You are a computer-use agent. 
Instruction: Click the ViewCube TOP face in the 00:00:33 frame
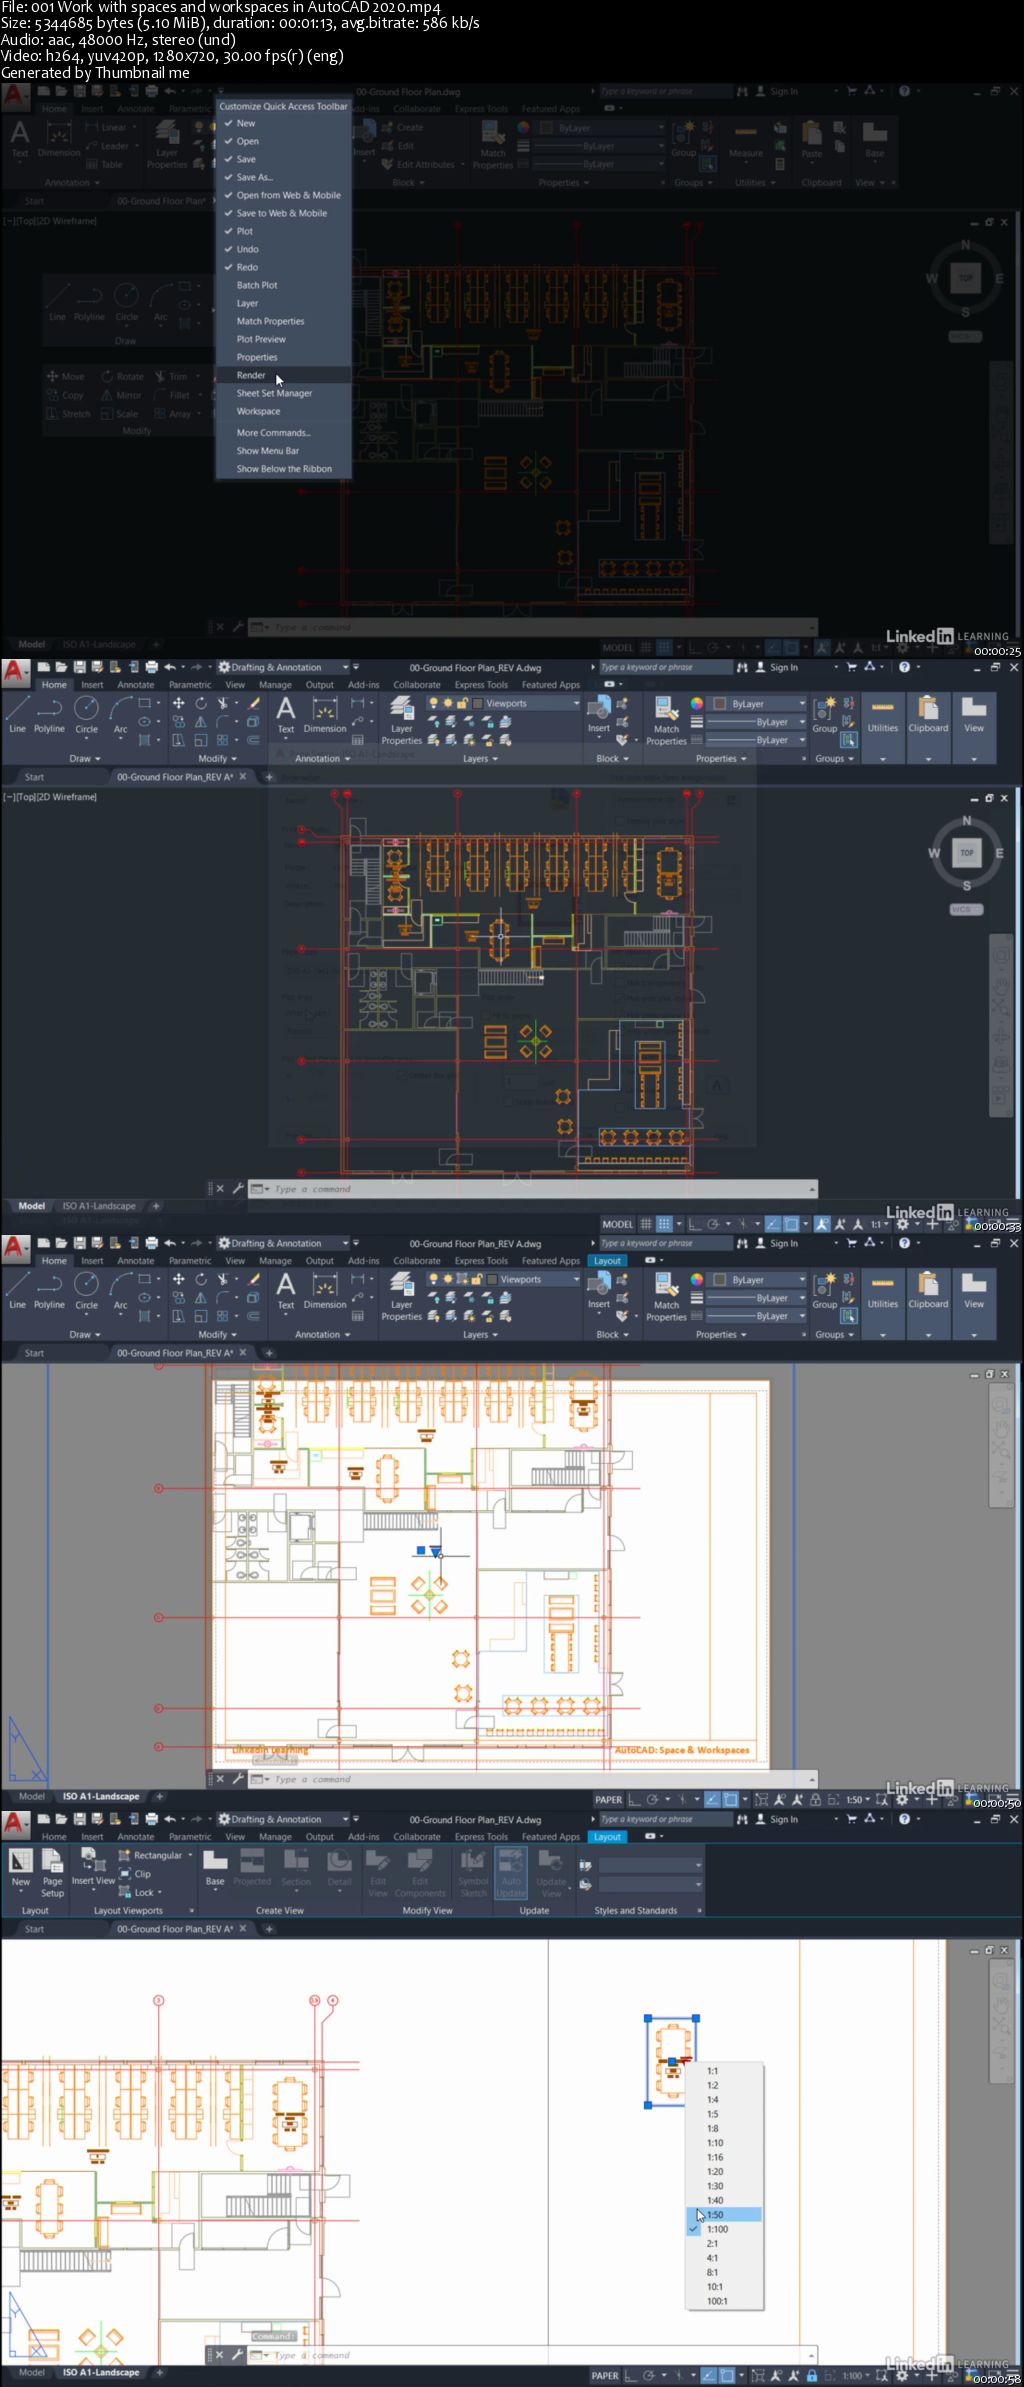click(966, 853)
